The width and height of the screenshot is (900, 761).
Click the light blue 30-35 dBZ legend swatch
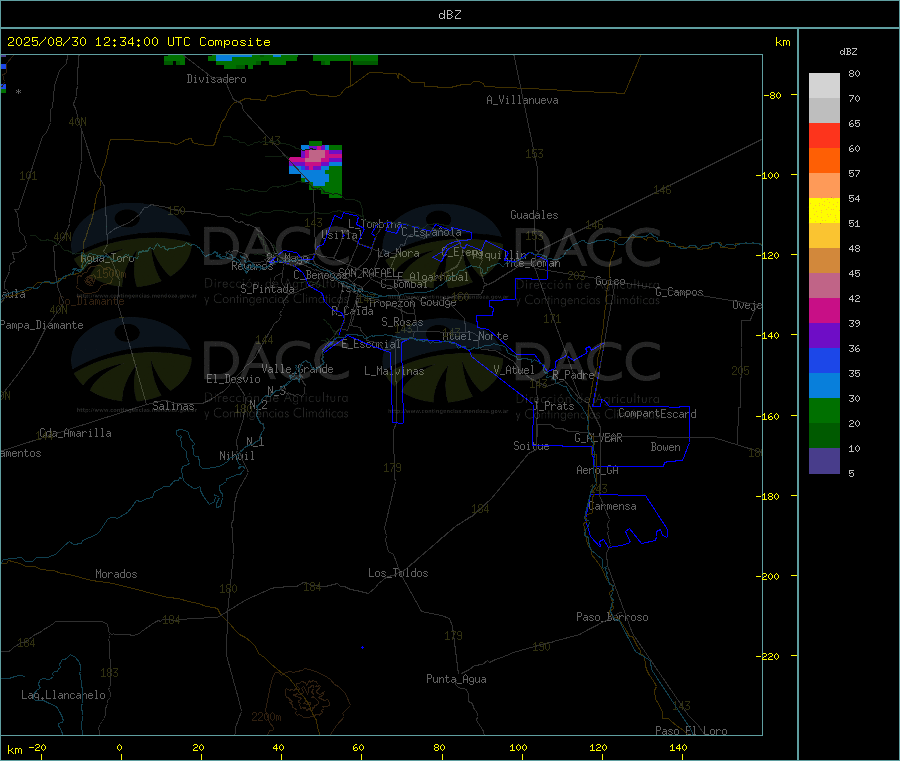pyautogui.click(x=824, y=386)
